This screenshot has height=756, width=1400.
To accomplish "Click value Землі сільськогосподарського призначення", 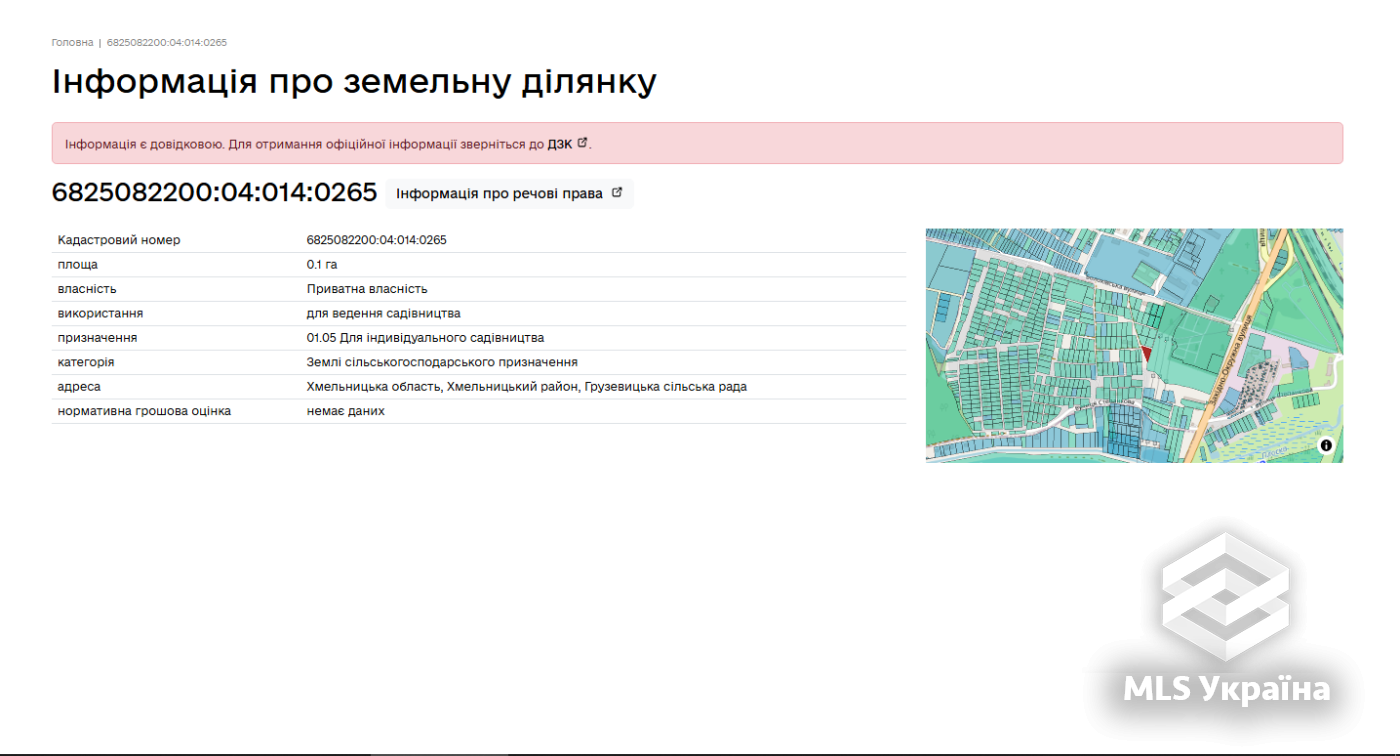I will 442,362.
